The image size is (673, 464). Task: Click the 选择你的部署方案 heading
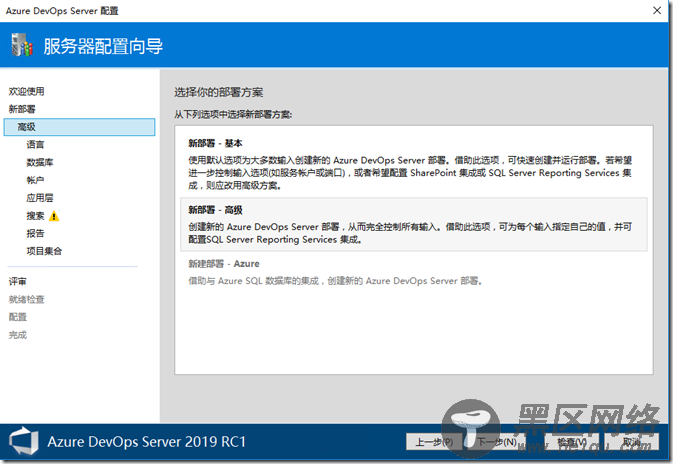tap(218, 92)
